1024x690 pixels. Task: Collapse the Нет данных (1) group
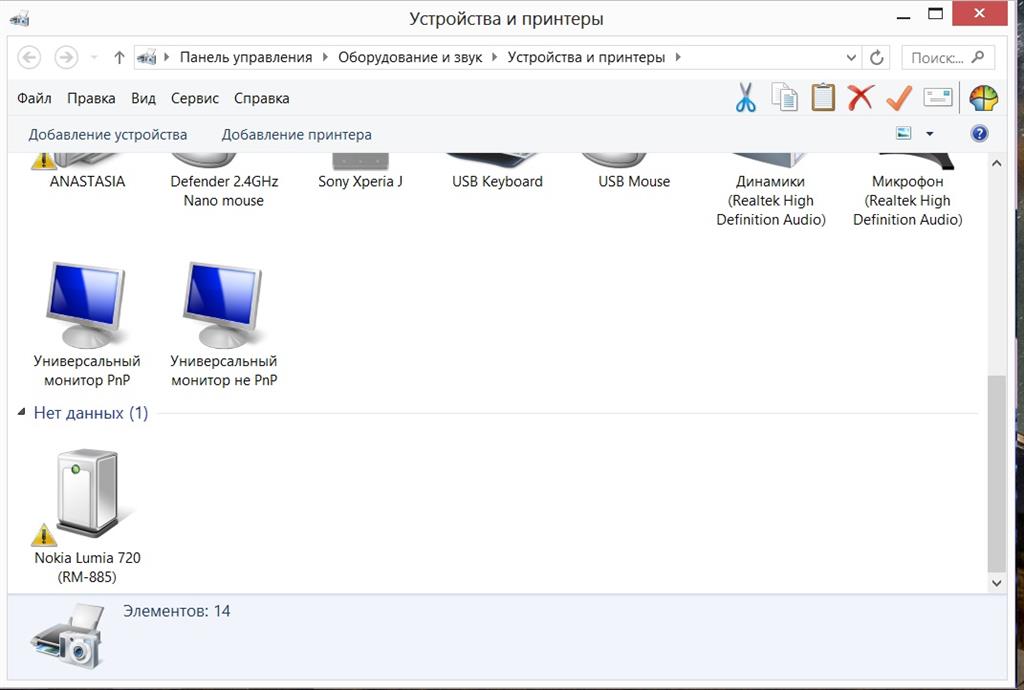[x=21, y=412]
